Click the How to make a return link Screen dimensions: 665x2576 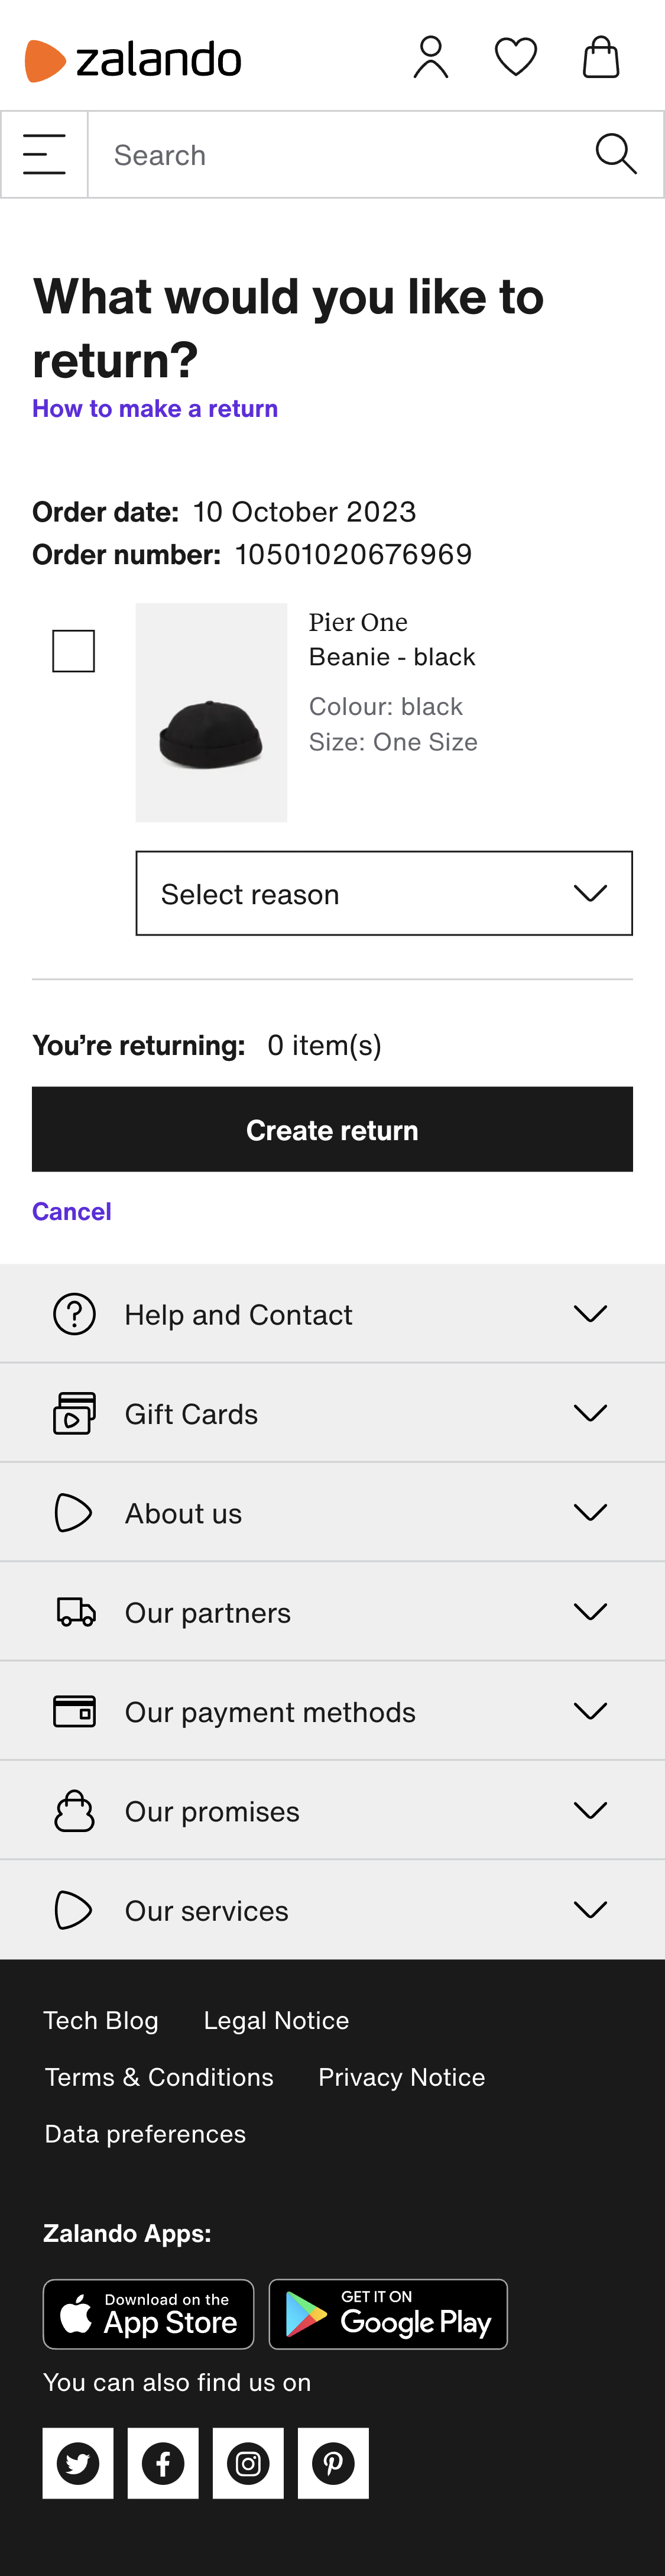[154, 408]
